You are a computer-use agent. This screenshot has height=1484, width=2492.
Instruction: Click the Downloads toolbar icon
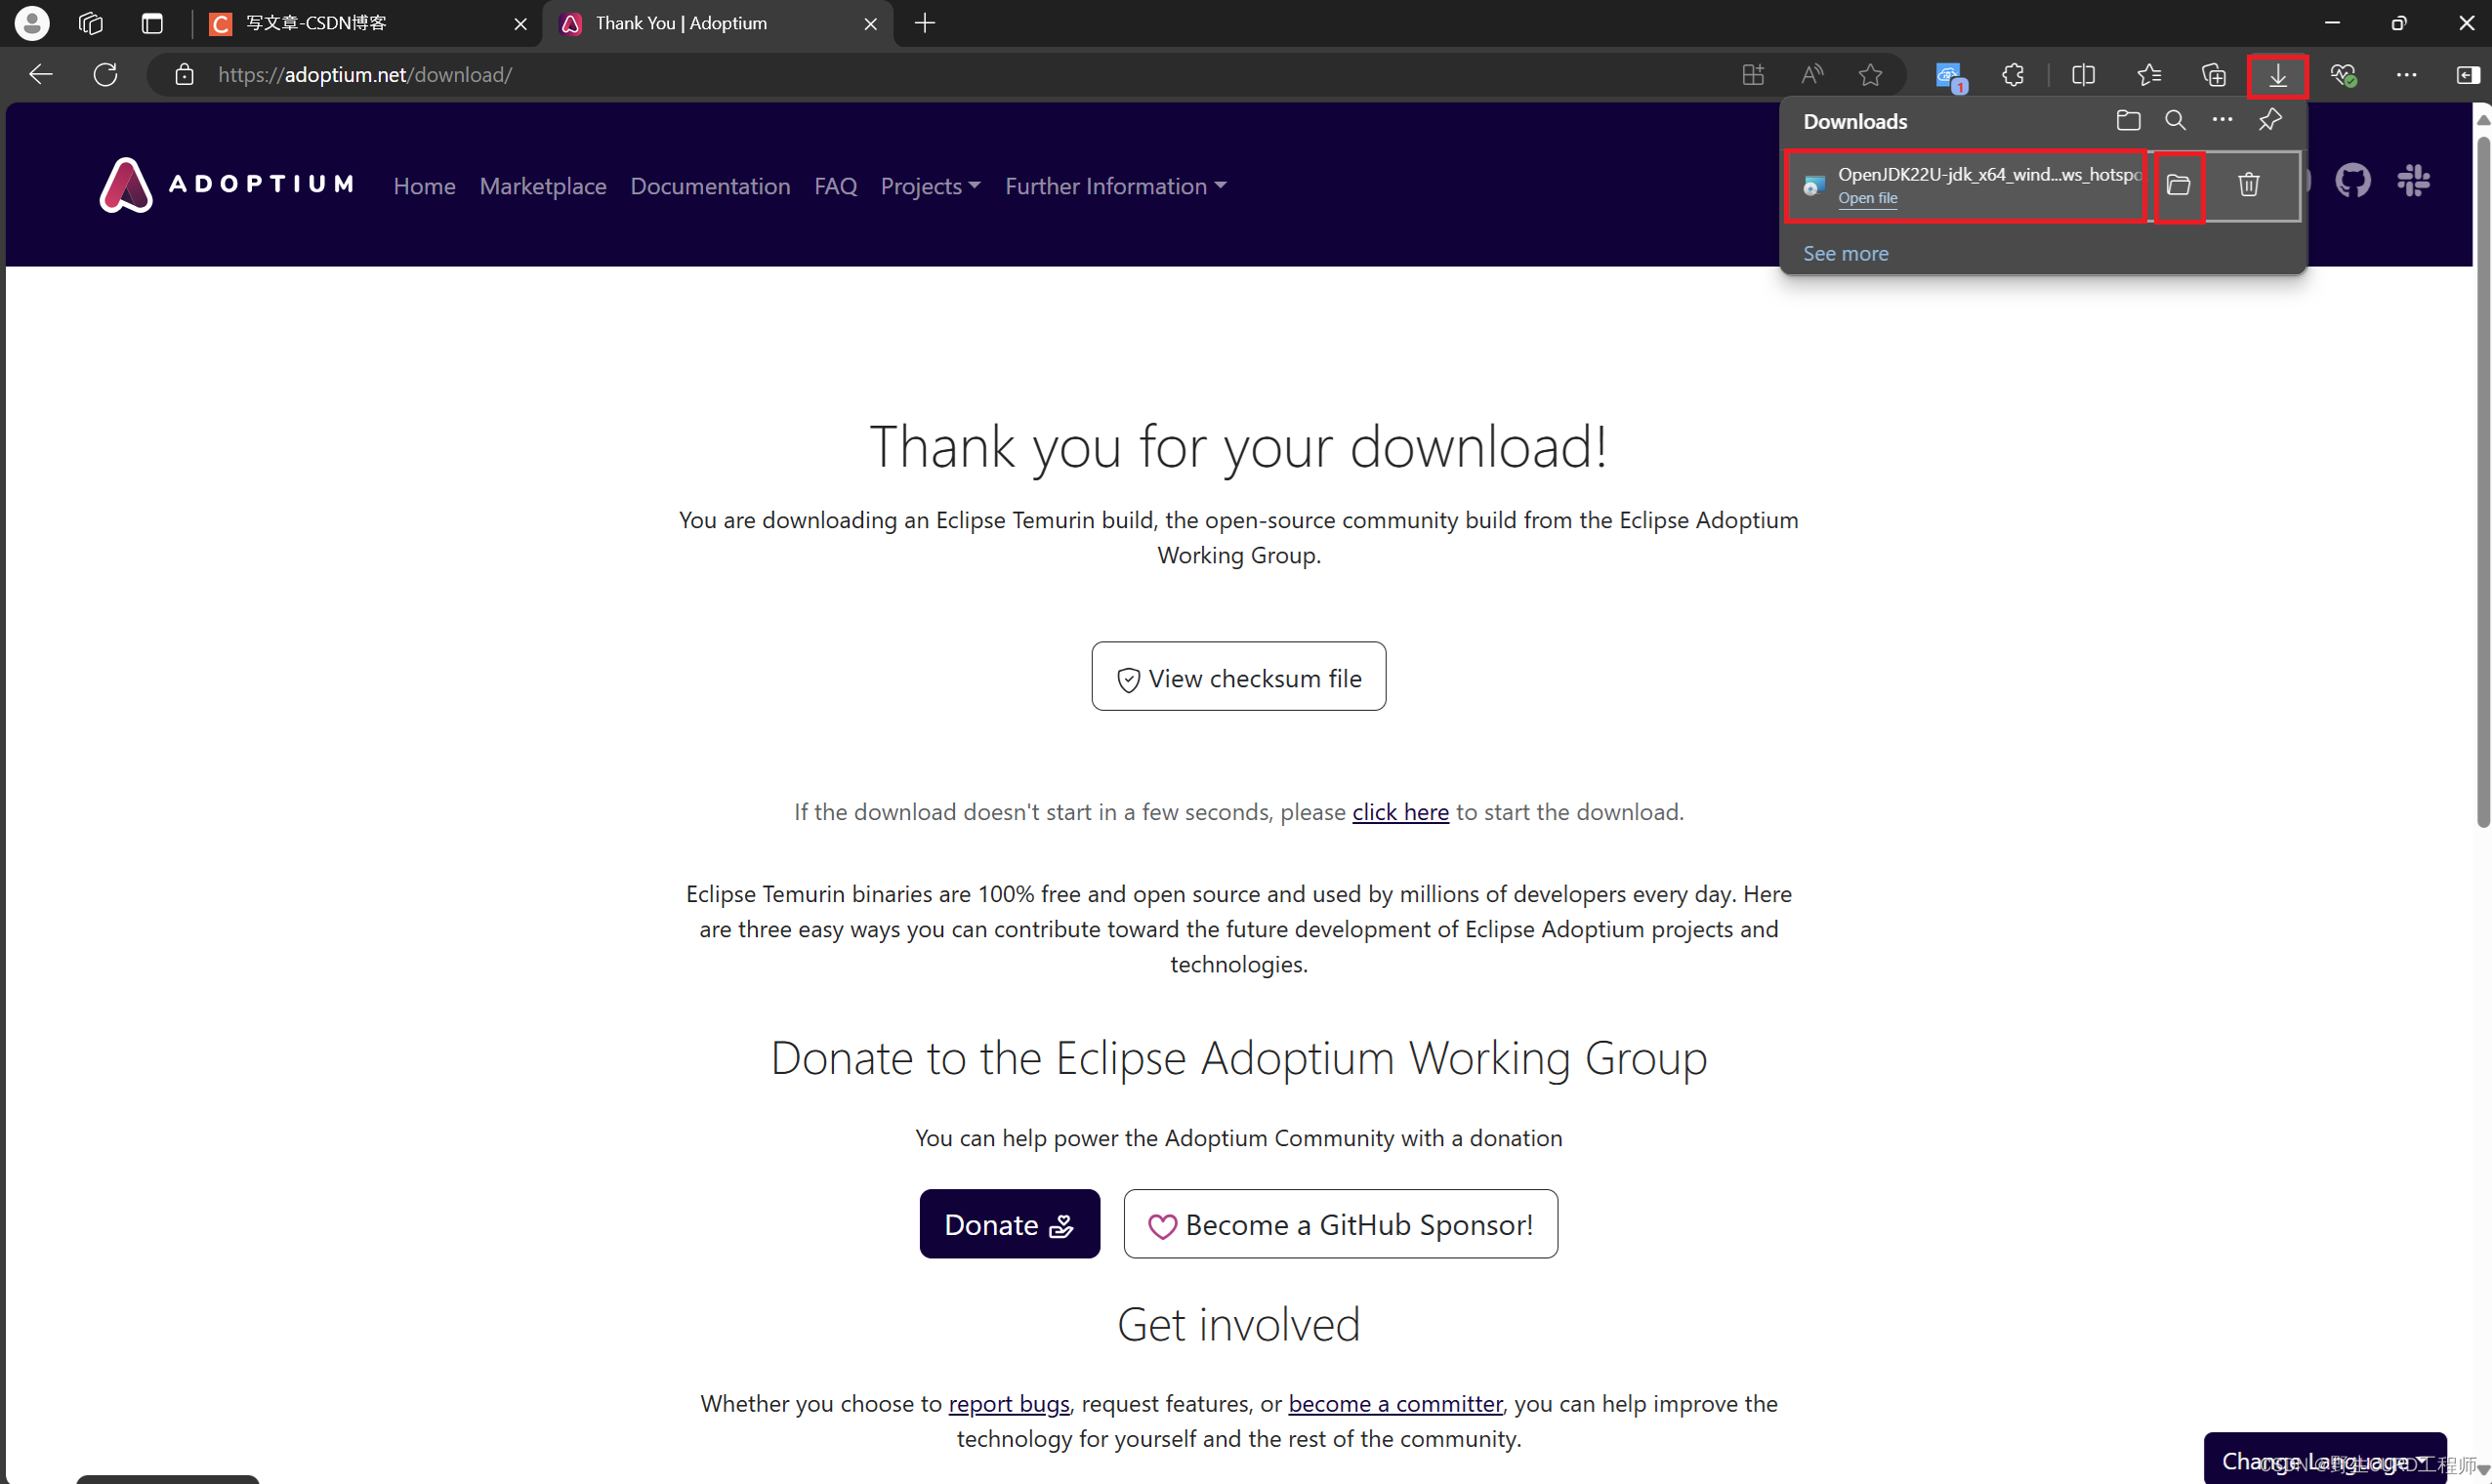click(x=2277, y=75)
